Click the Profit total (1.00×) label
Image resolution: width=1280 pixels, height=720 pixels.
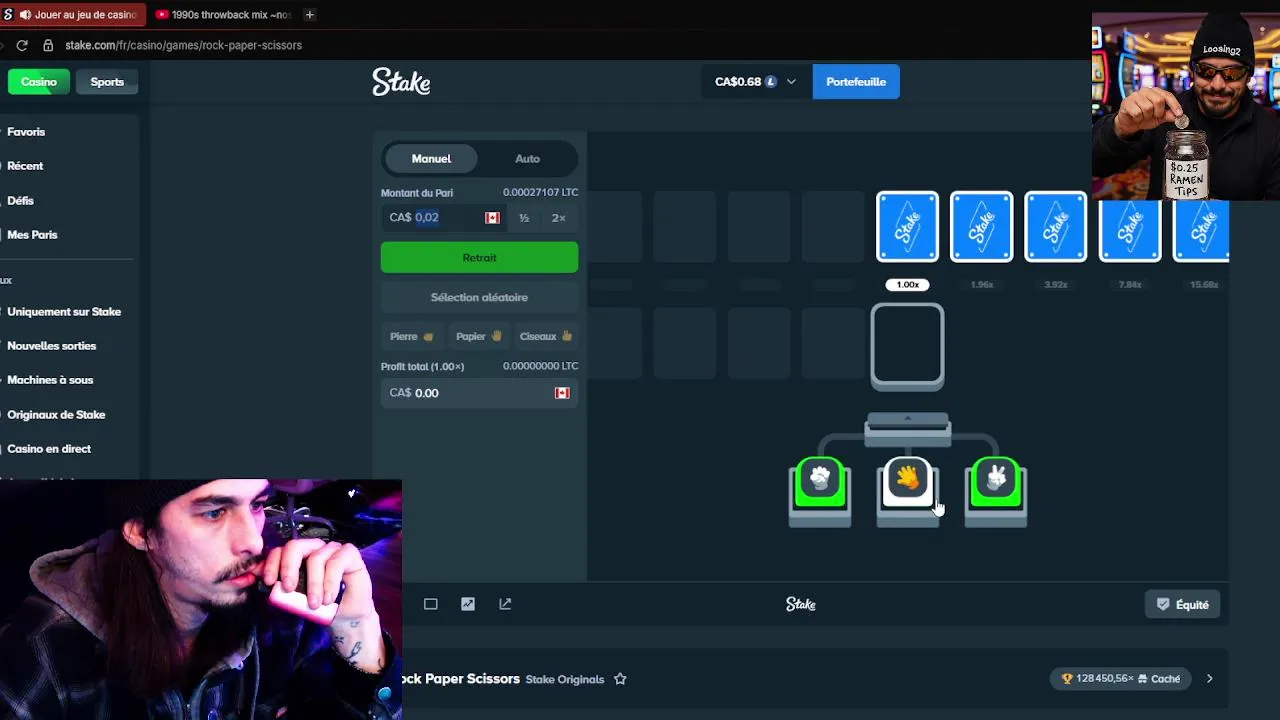coord(422,367)
